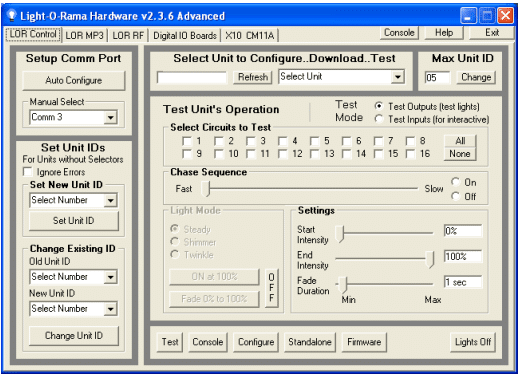This screenshot has height=375, width=520.
Task: Turn Chase Sequence Off
Action: pos(456,196)
